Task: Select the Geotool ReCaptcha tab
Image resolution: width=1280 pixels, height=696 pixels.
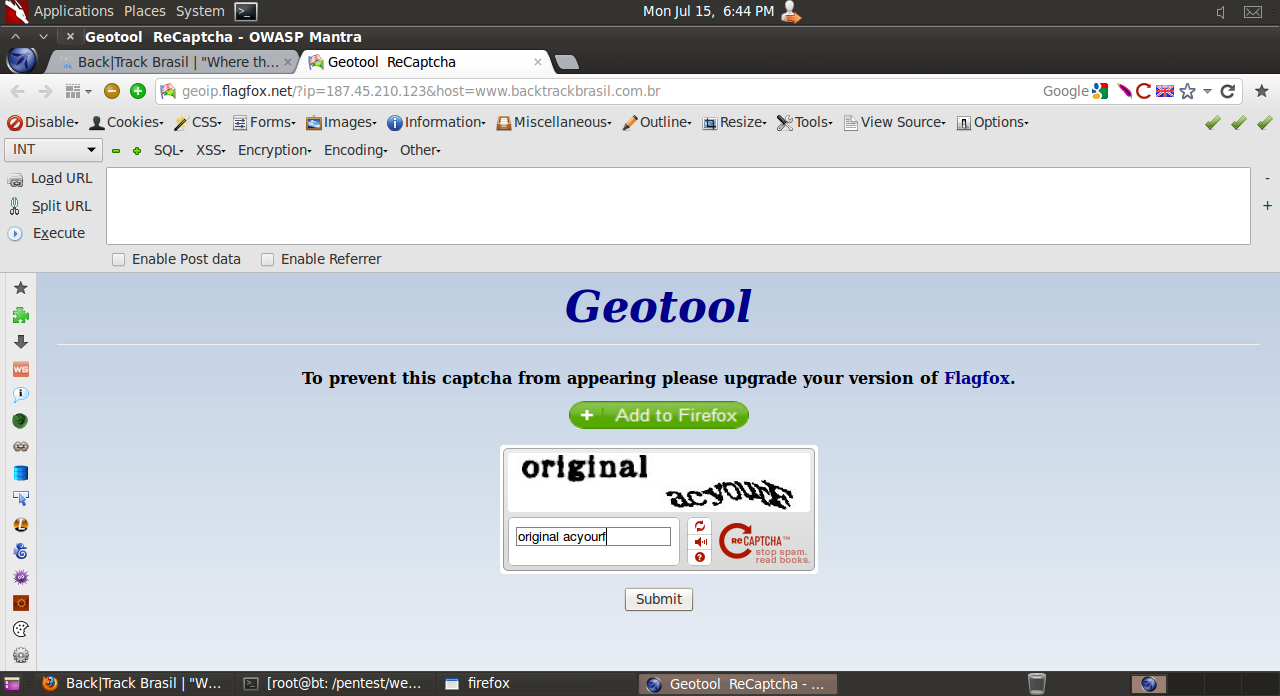Action: tap(424, 62)
